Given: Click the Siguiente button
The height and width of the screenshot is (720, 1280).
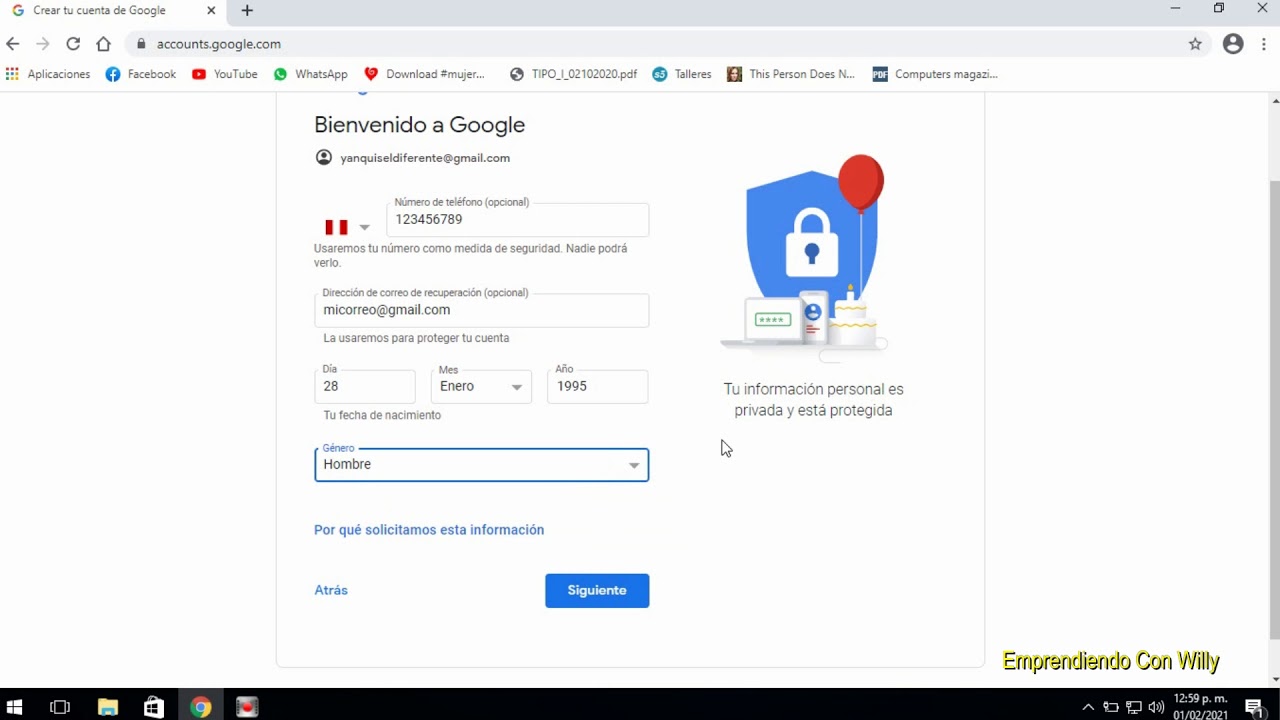Looking at the screenshot, I should (597, 590).
